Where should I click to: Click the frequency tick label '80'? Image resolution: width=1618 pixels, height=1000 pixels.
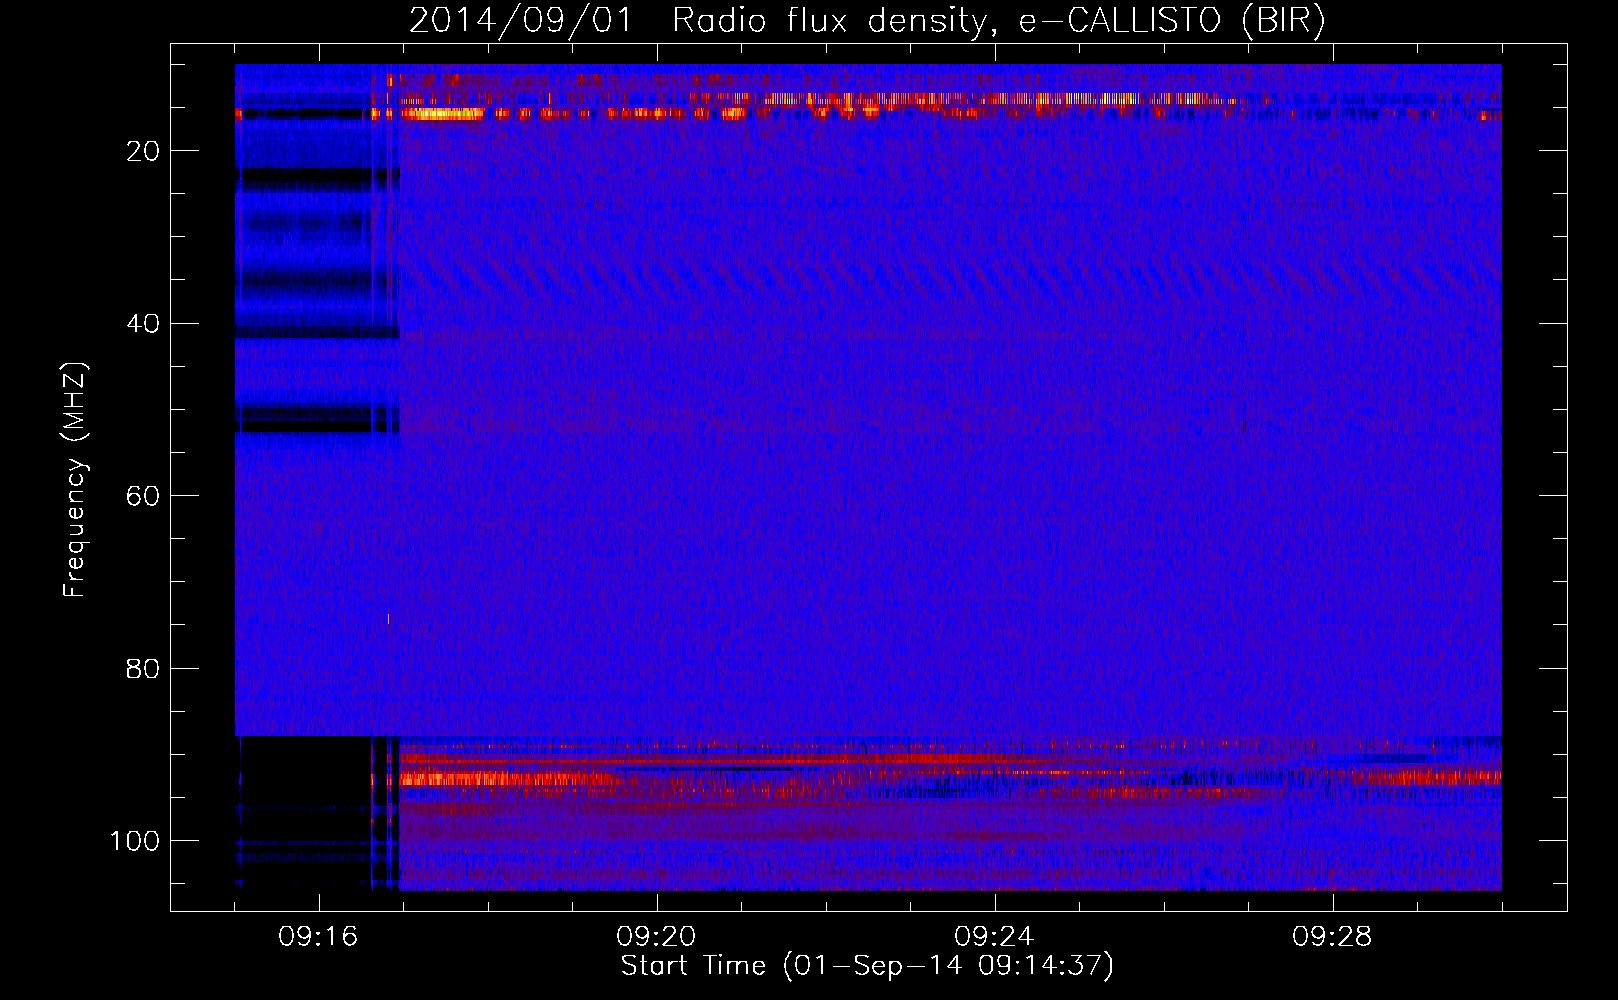[x=144, y=668]
